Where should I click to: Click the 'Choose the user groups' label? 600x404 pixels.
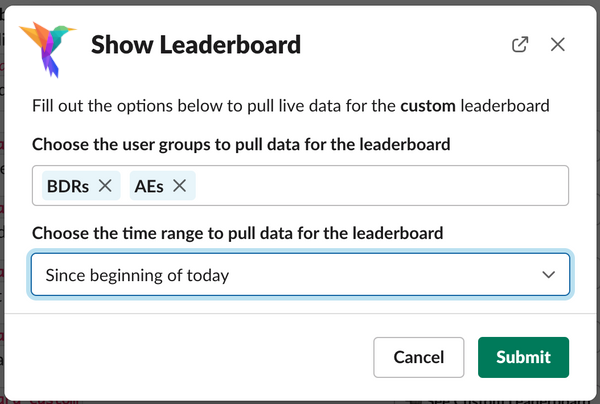(x=241, y=145)
